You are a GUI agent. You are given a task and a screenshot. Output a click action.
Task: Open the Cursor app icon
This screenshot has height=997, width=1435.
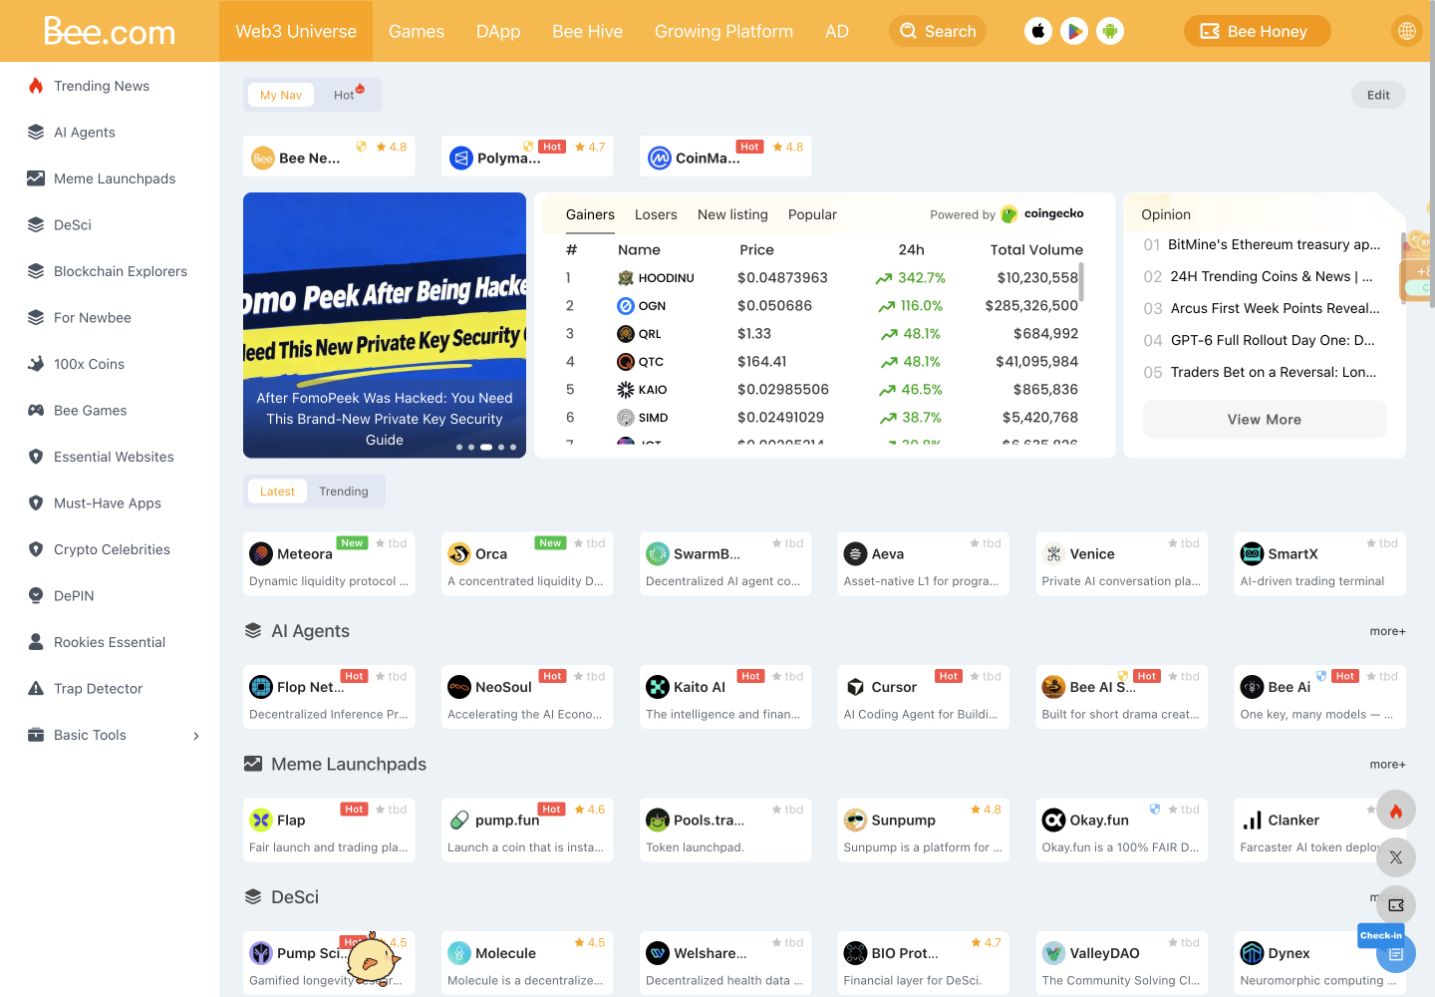pyautogui.click(x=855, y=687)
